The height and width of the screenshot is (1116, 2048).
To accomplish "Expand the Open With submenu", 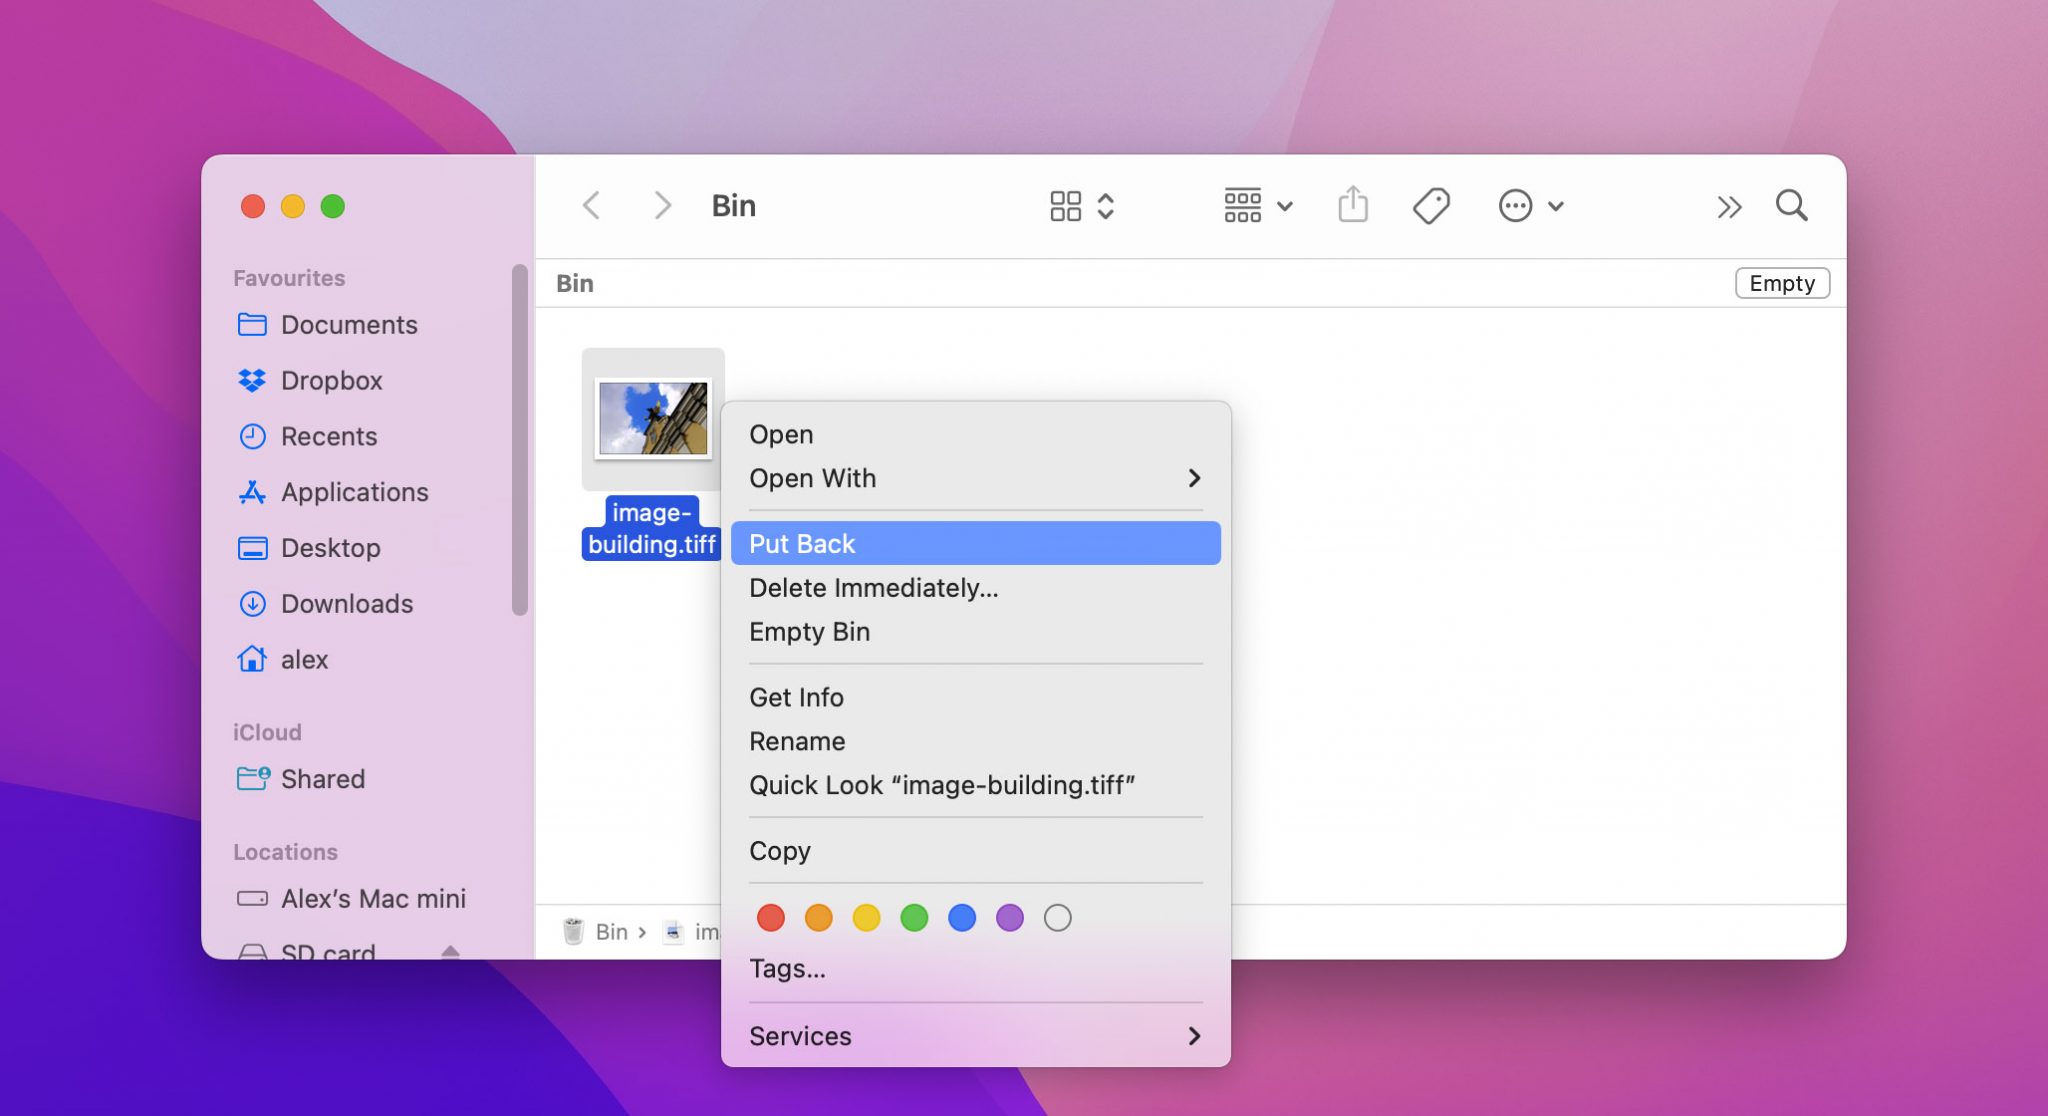I will [x=975, y=479].
